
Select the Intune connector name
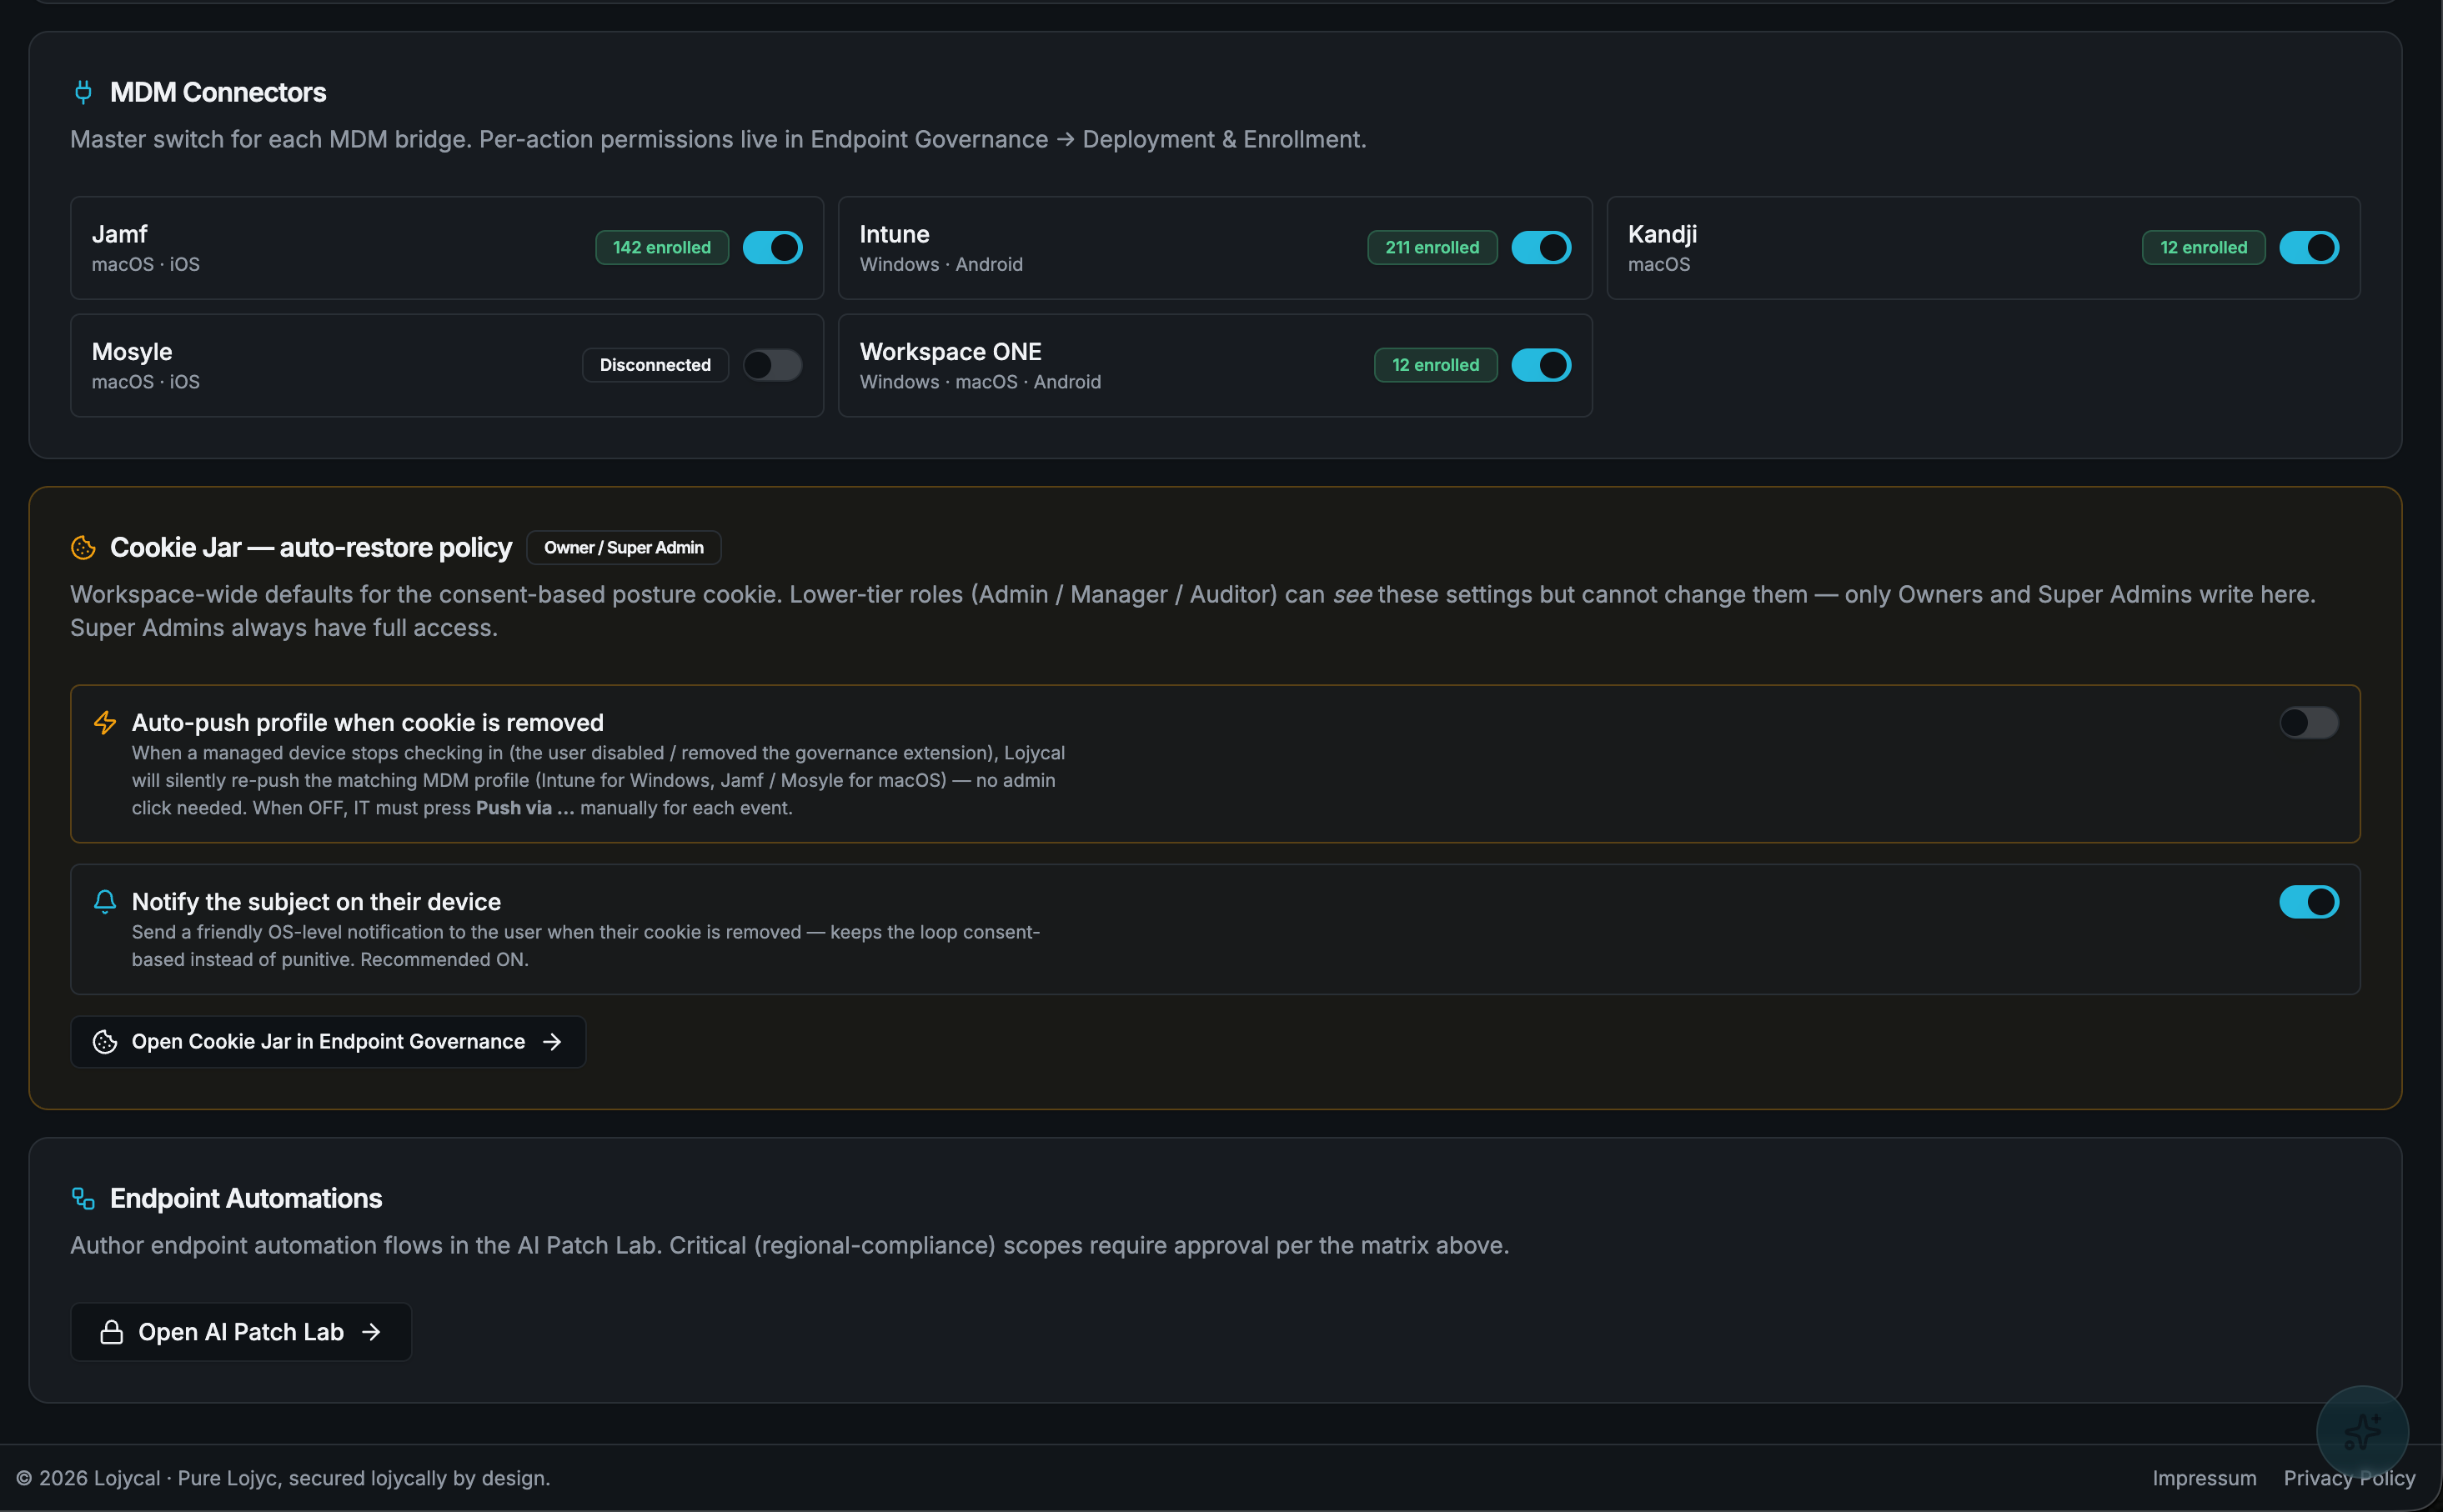click(x=895, y=234)
